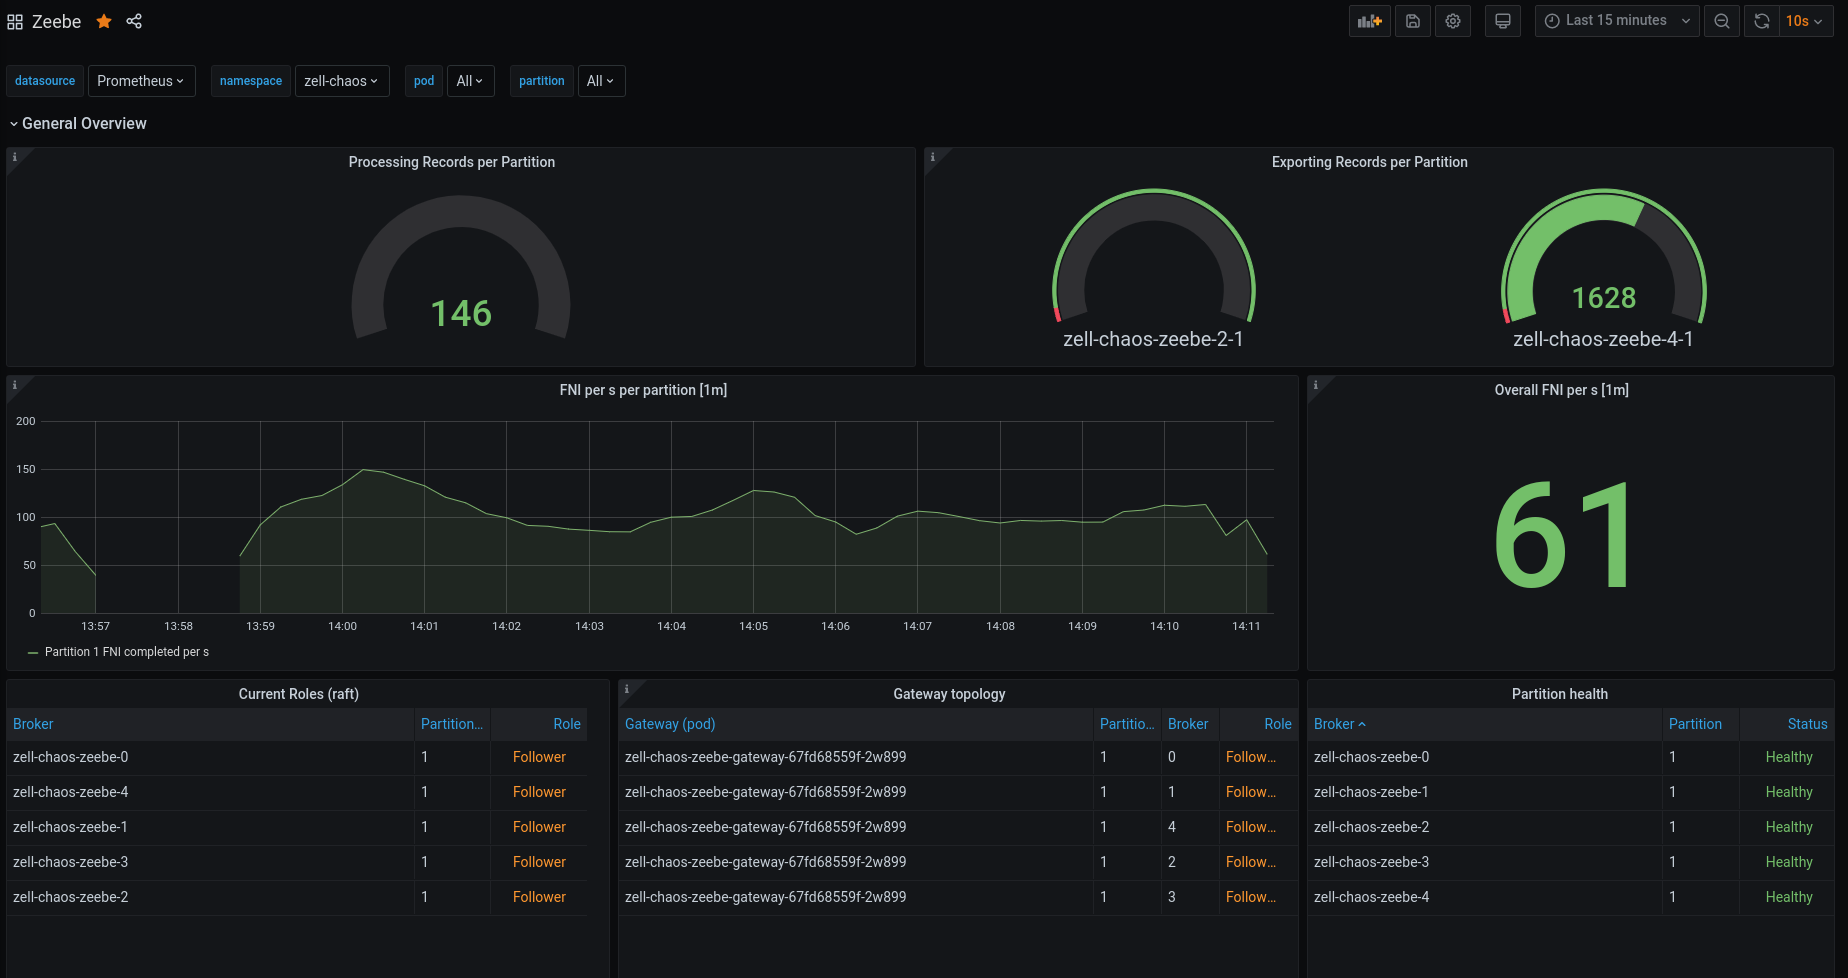Click the Zoom out time range icon
Image resolution: width=1848 pixels, height=978 pixels.
[1721, 21]
